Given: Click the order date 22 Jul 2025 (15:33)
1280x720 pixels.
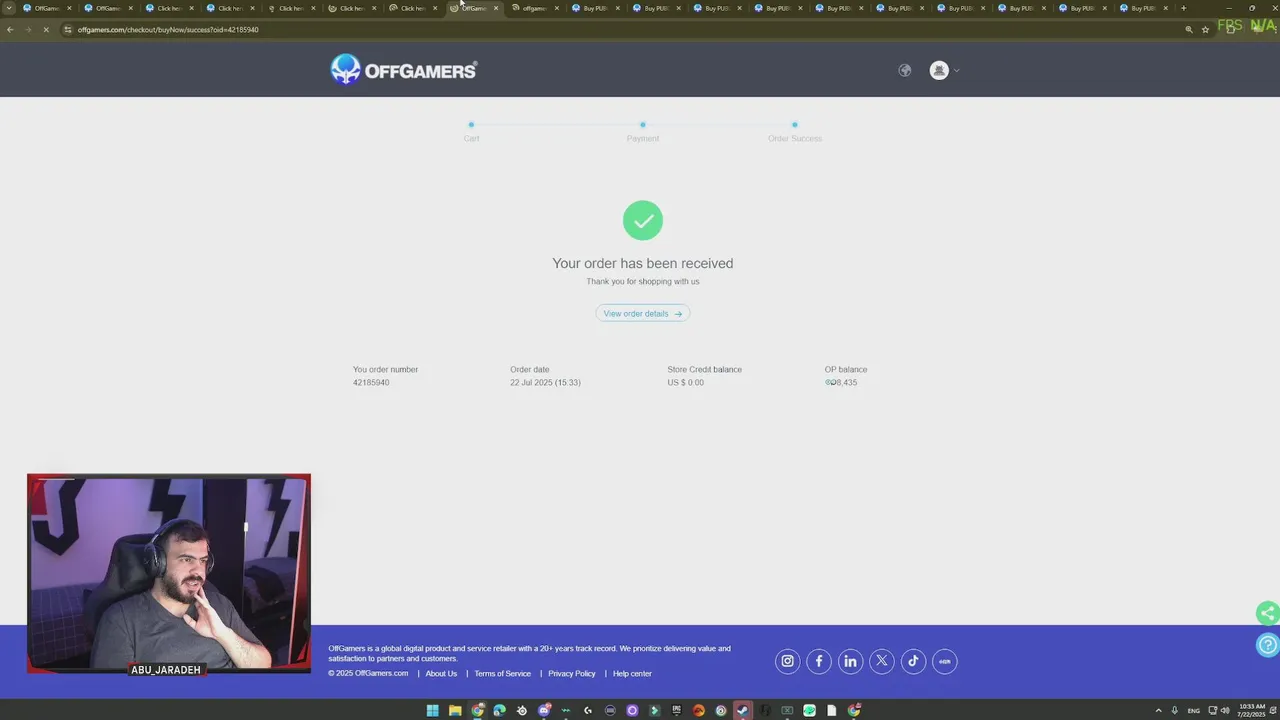Looking at the screenshot, I should (x=545, y=382).
